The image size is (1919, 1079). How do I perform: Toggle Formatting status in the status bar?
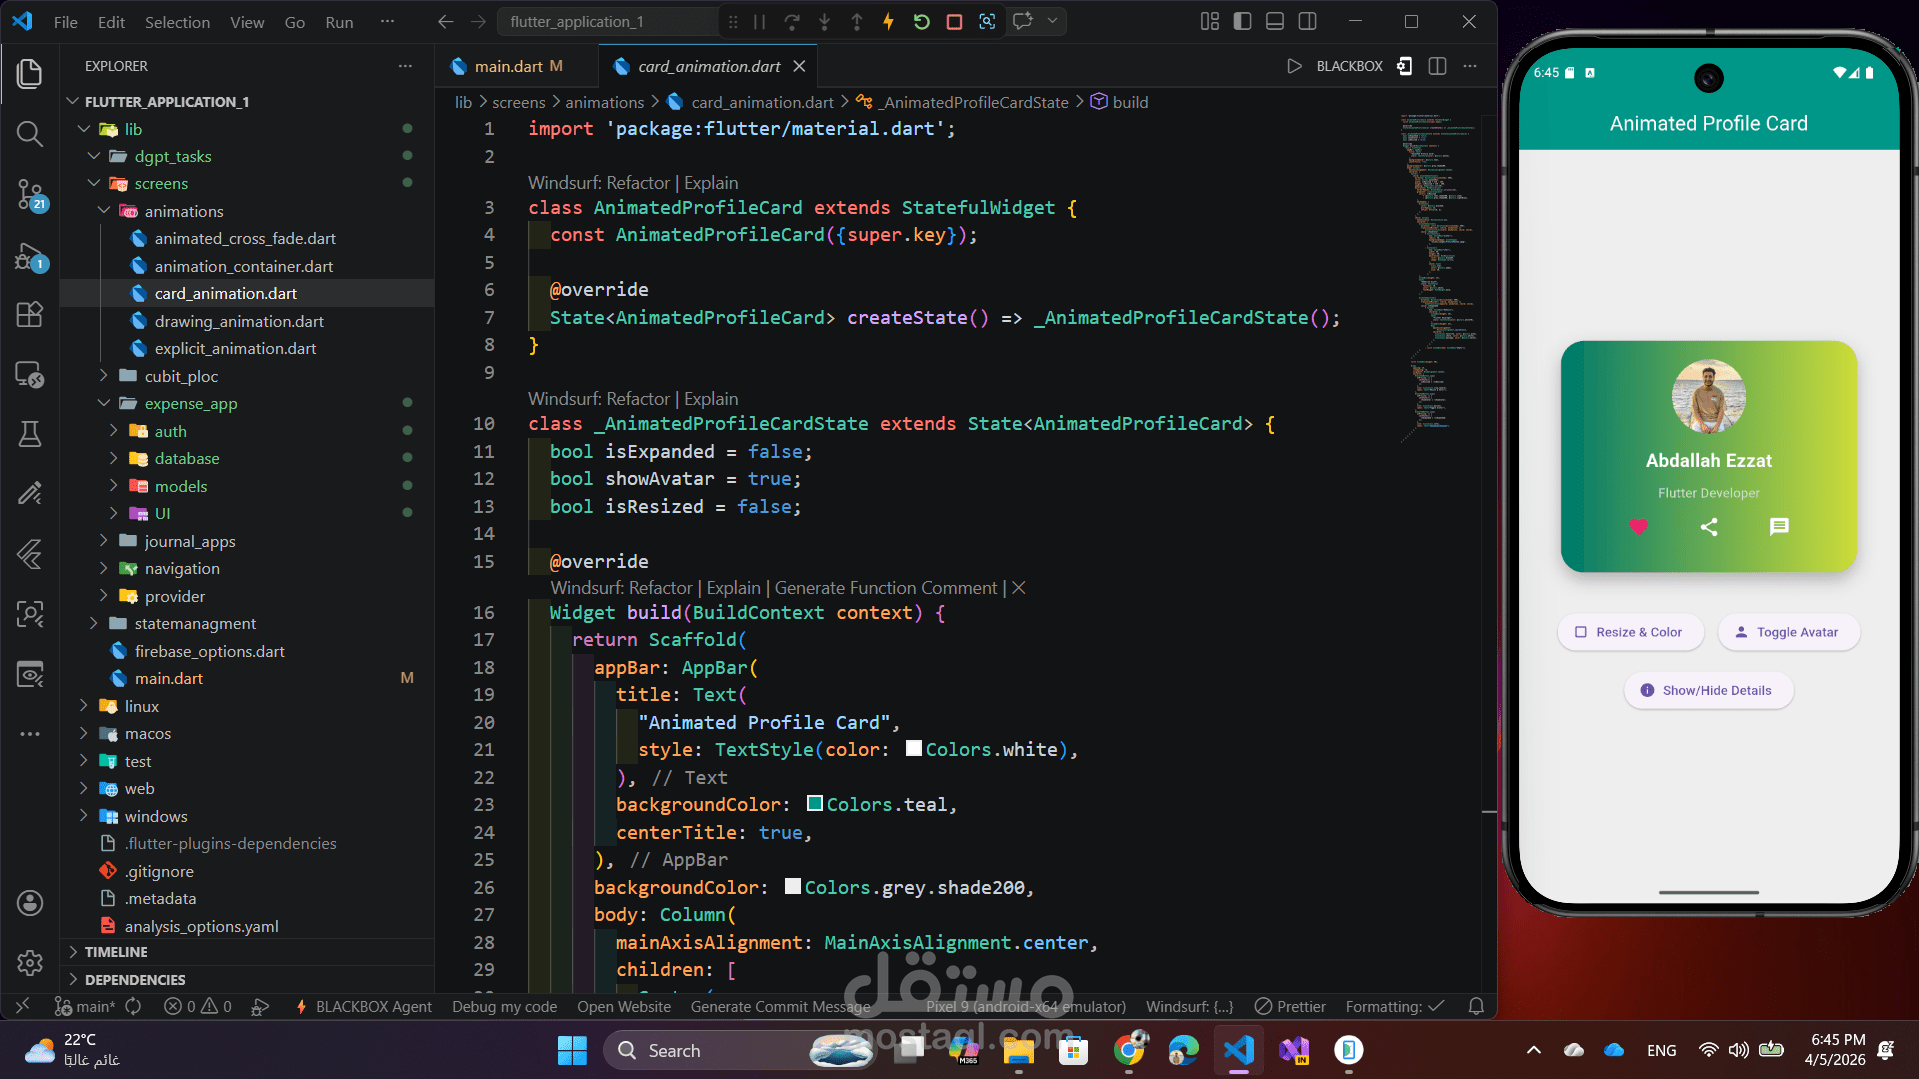pos(1394,1006)
